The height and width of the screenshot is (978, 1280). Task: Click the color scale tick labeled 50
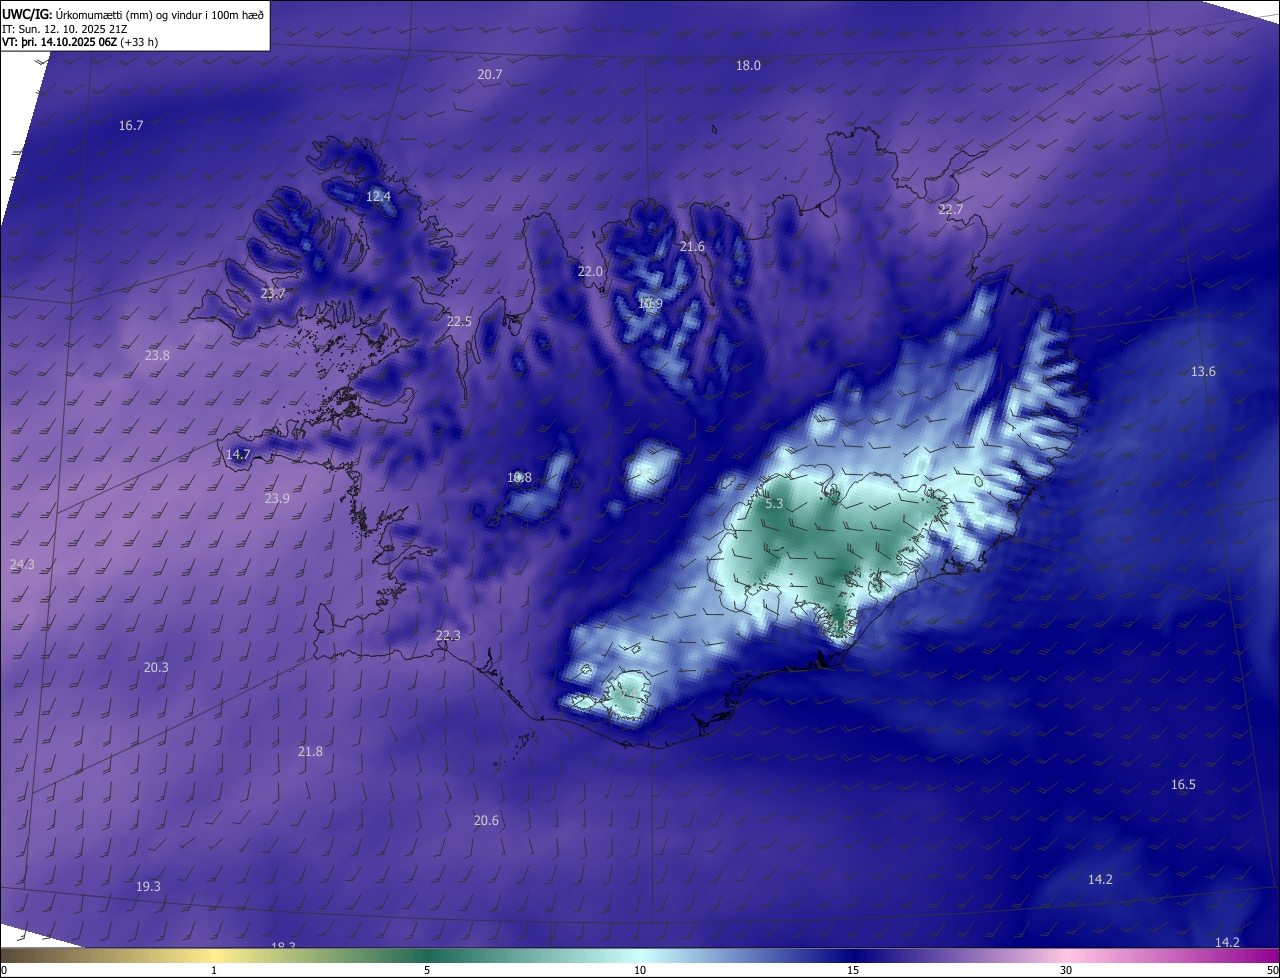click(1272, 970)
